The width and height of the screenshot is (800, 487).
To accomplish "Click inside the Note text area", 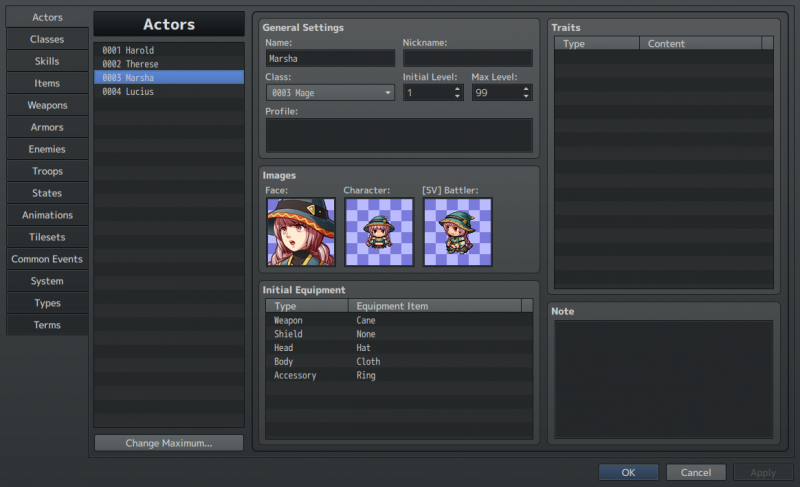I will click(664, 379).
